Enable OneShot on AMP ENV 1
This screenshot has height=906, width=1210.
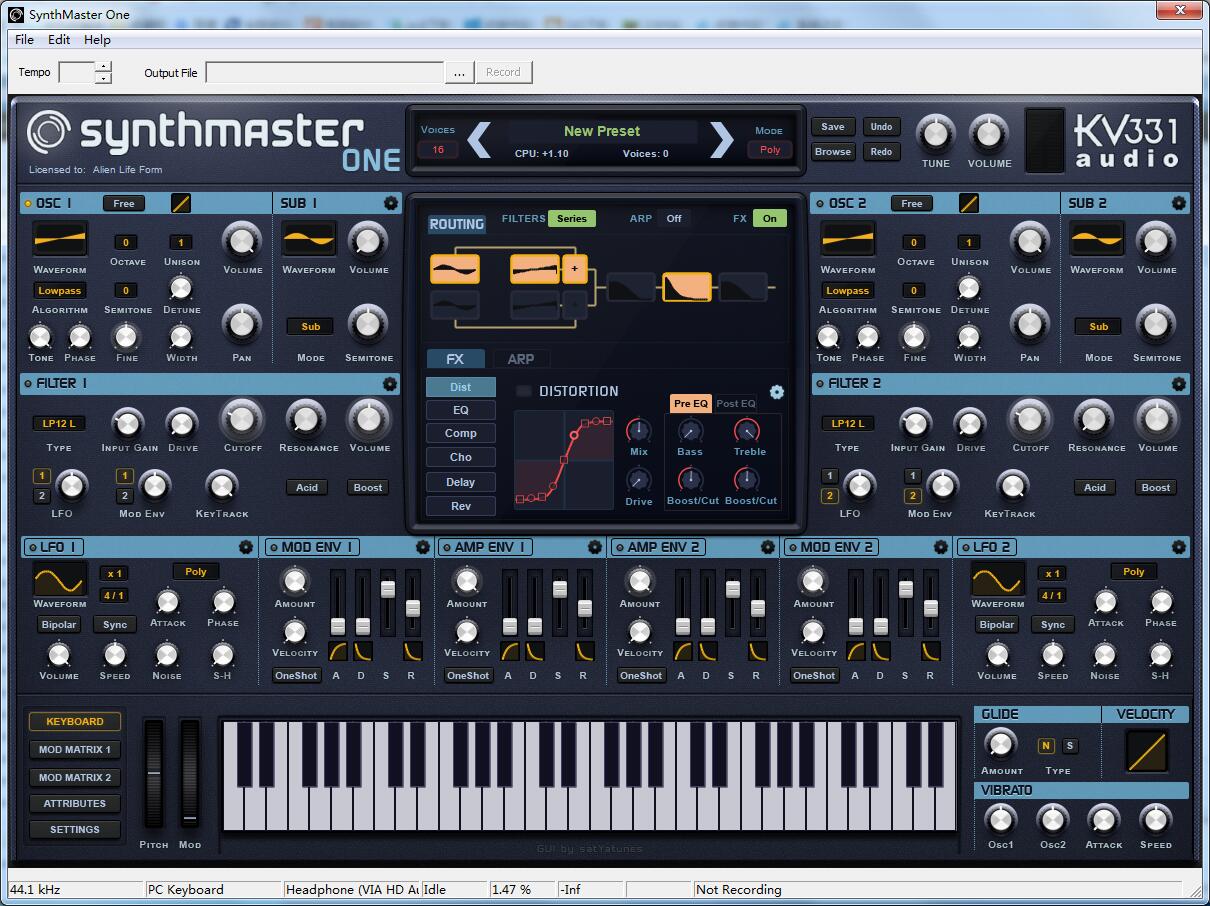467,675
